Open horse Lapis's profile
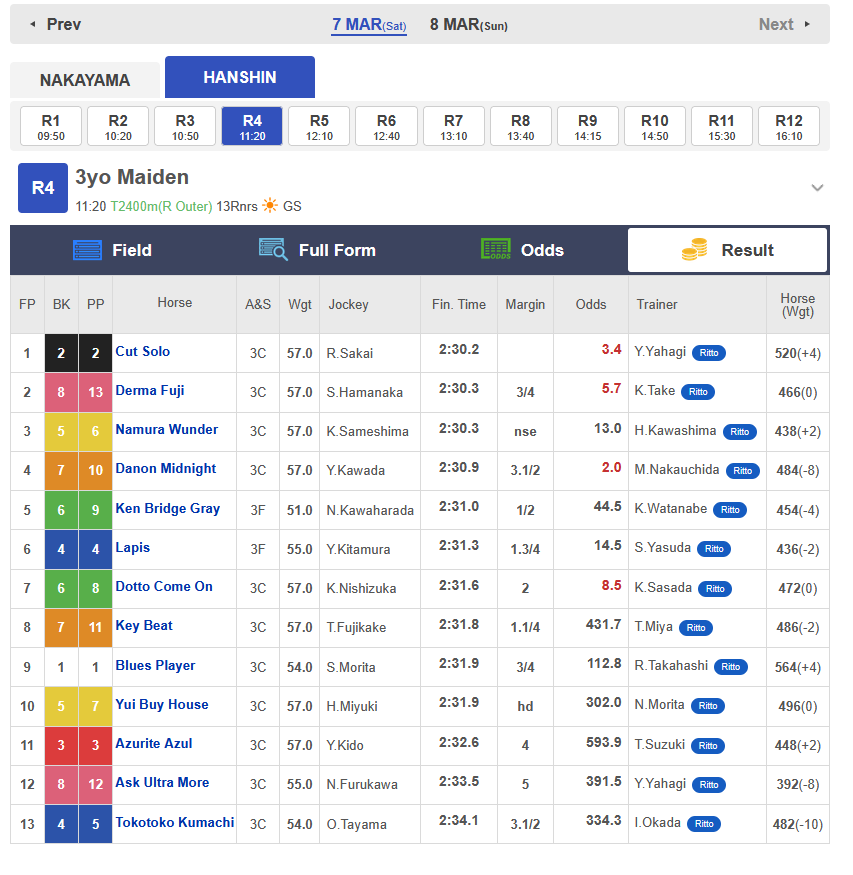Image resolution: width=853 pixels, height=875 pixels. coord(133,547)
